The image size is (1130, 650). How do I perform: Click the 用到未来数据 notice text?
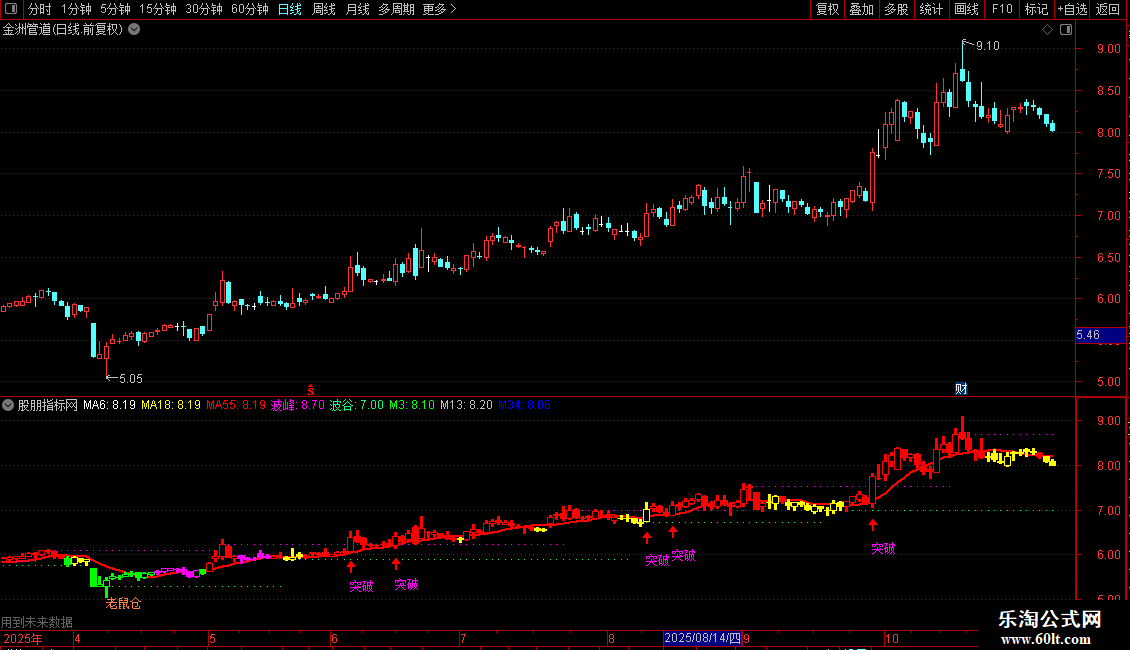tap(37, 622)
